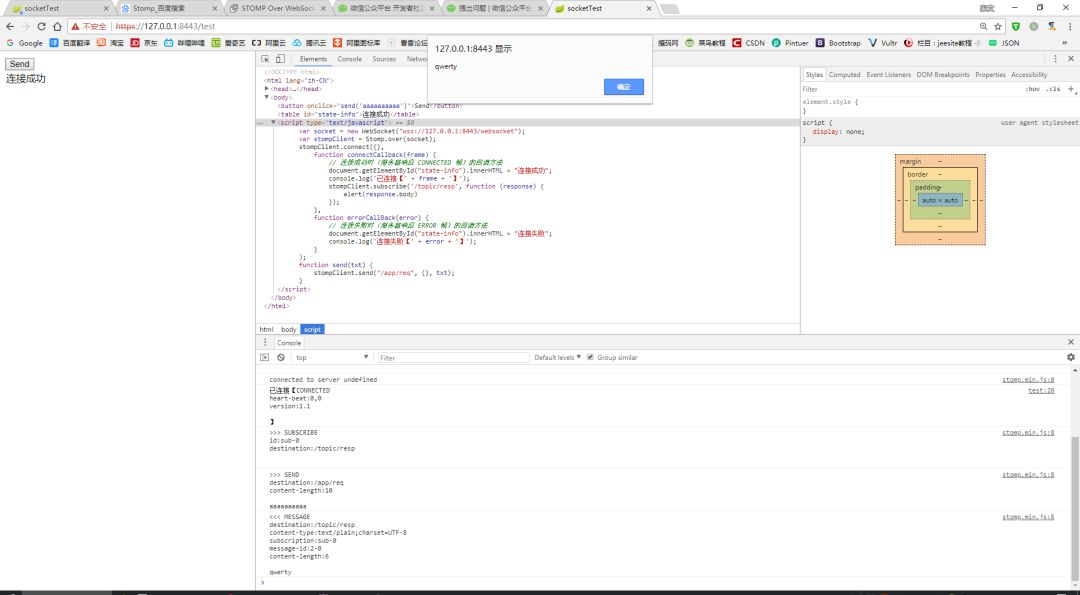Bookmark this page with the star
Image resolution: width=1080 pixels, height=595 pixels.
pyautogui.click(x=998, y=26)
